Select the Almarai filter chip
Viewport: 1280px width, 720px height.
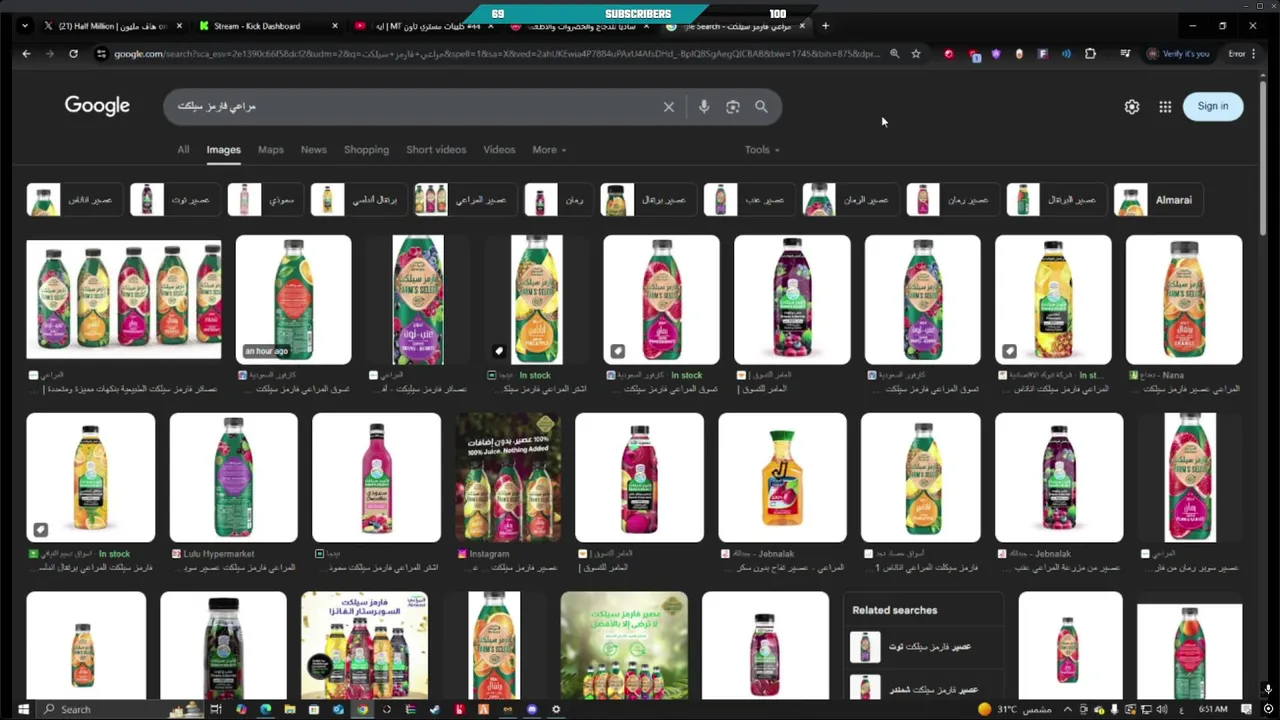coord(1159,200)
